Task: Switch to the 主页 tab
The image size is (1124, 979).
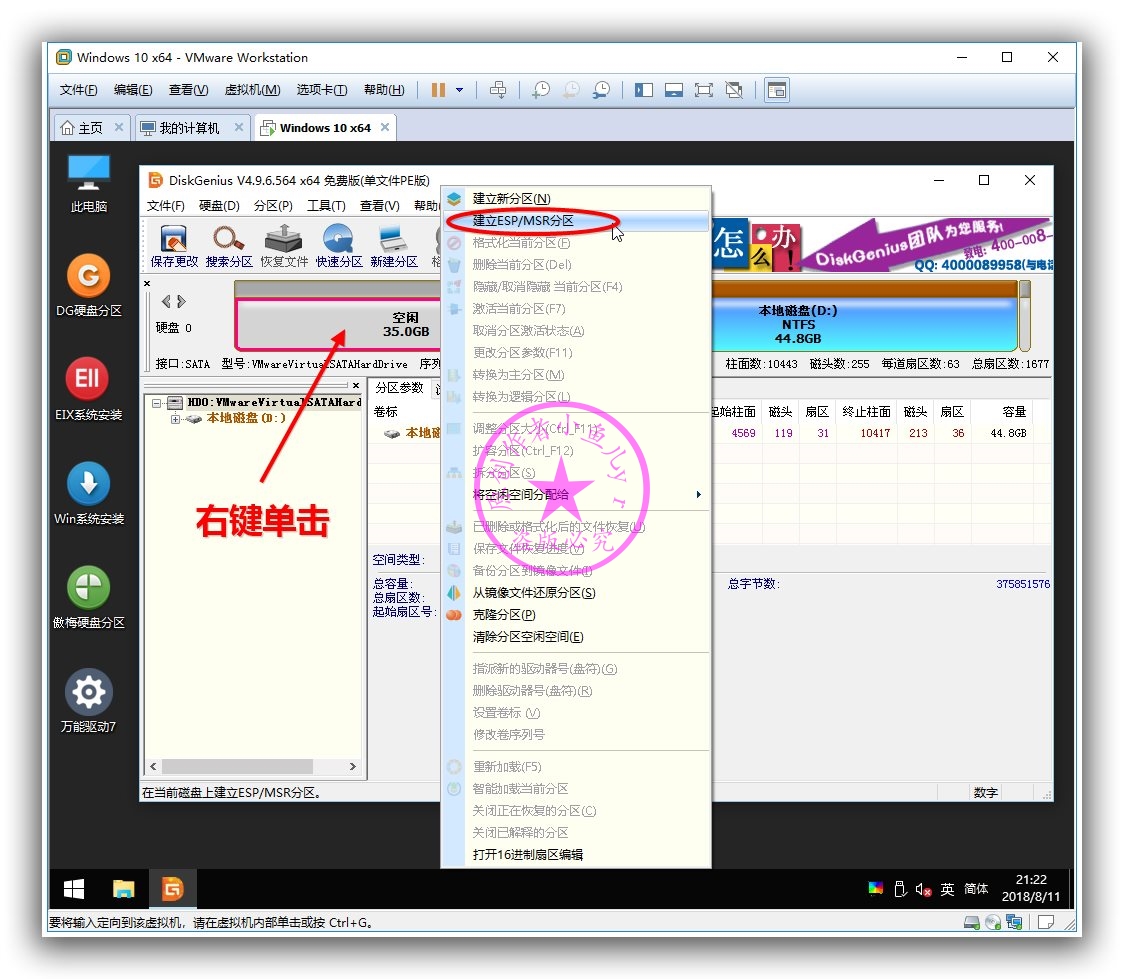Action: coord(90,128)
